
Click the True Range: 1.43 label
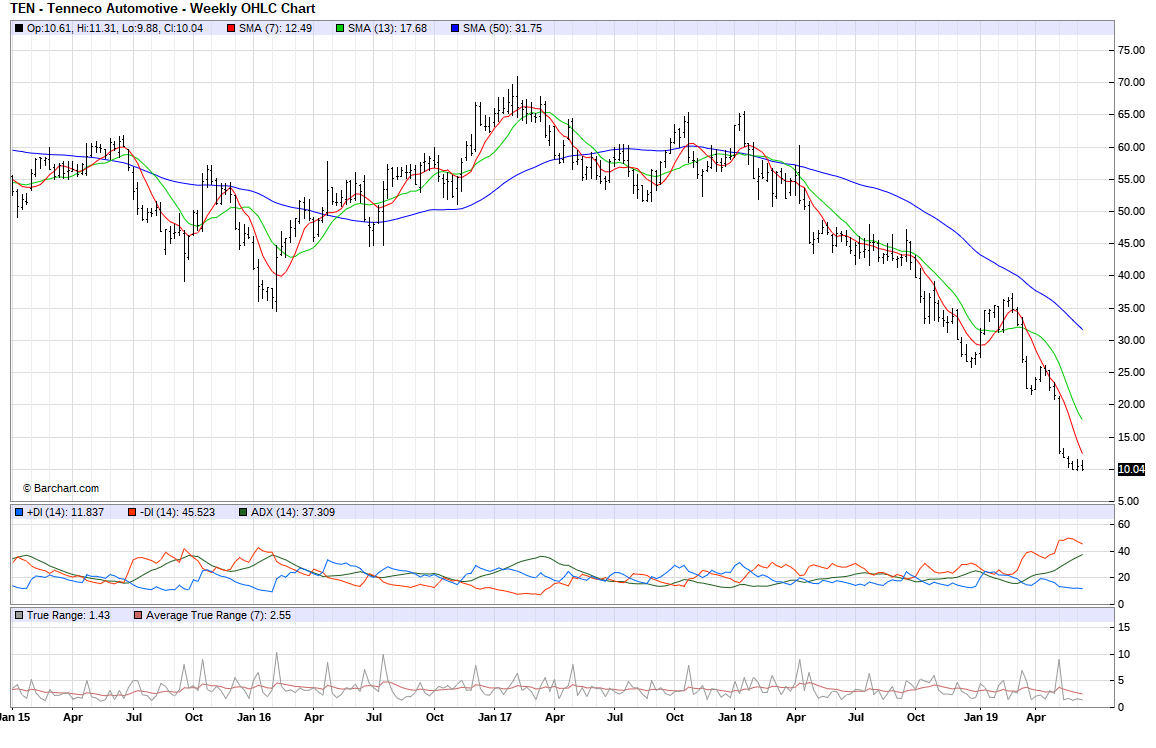[x=69, y=615]
